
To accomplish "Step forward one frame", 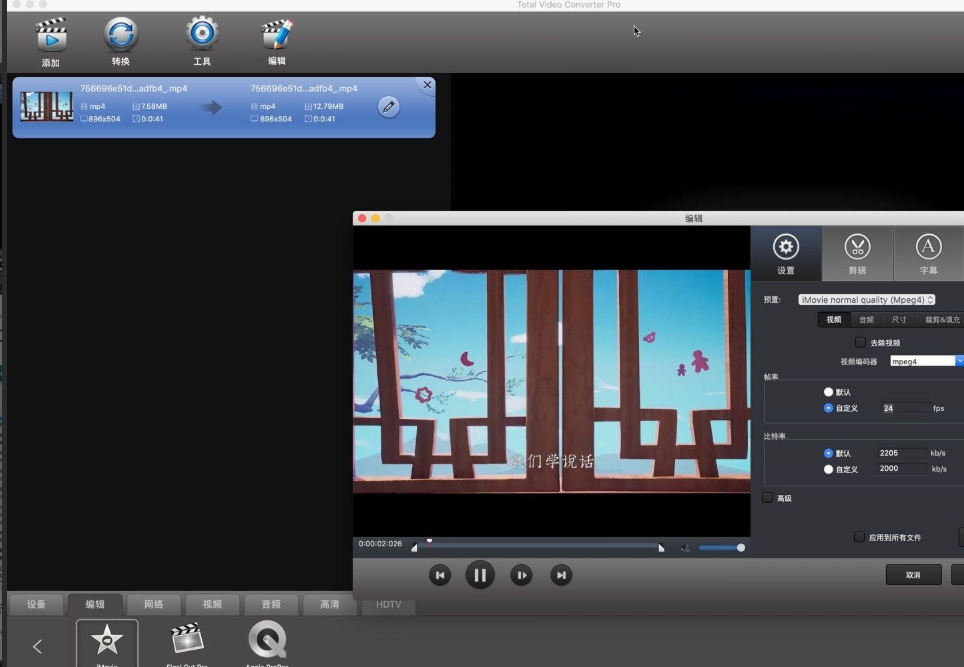I will [521, 575].
